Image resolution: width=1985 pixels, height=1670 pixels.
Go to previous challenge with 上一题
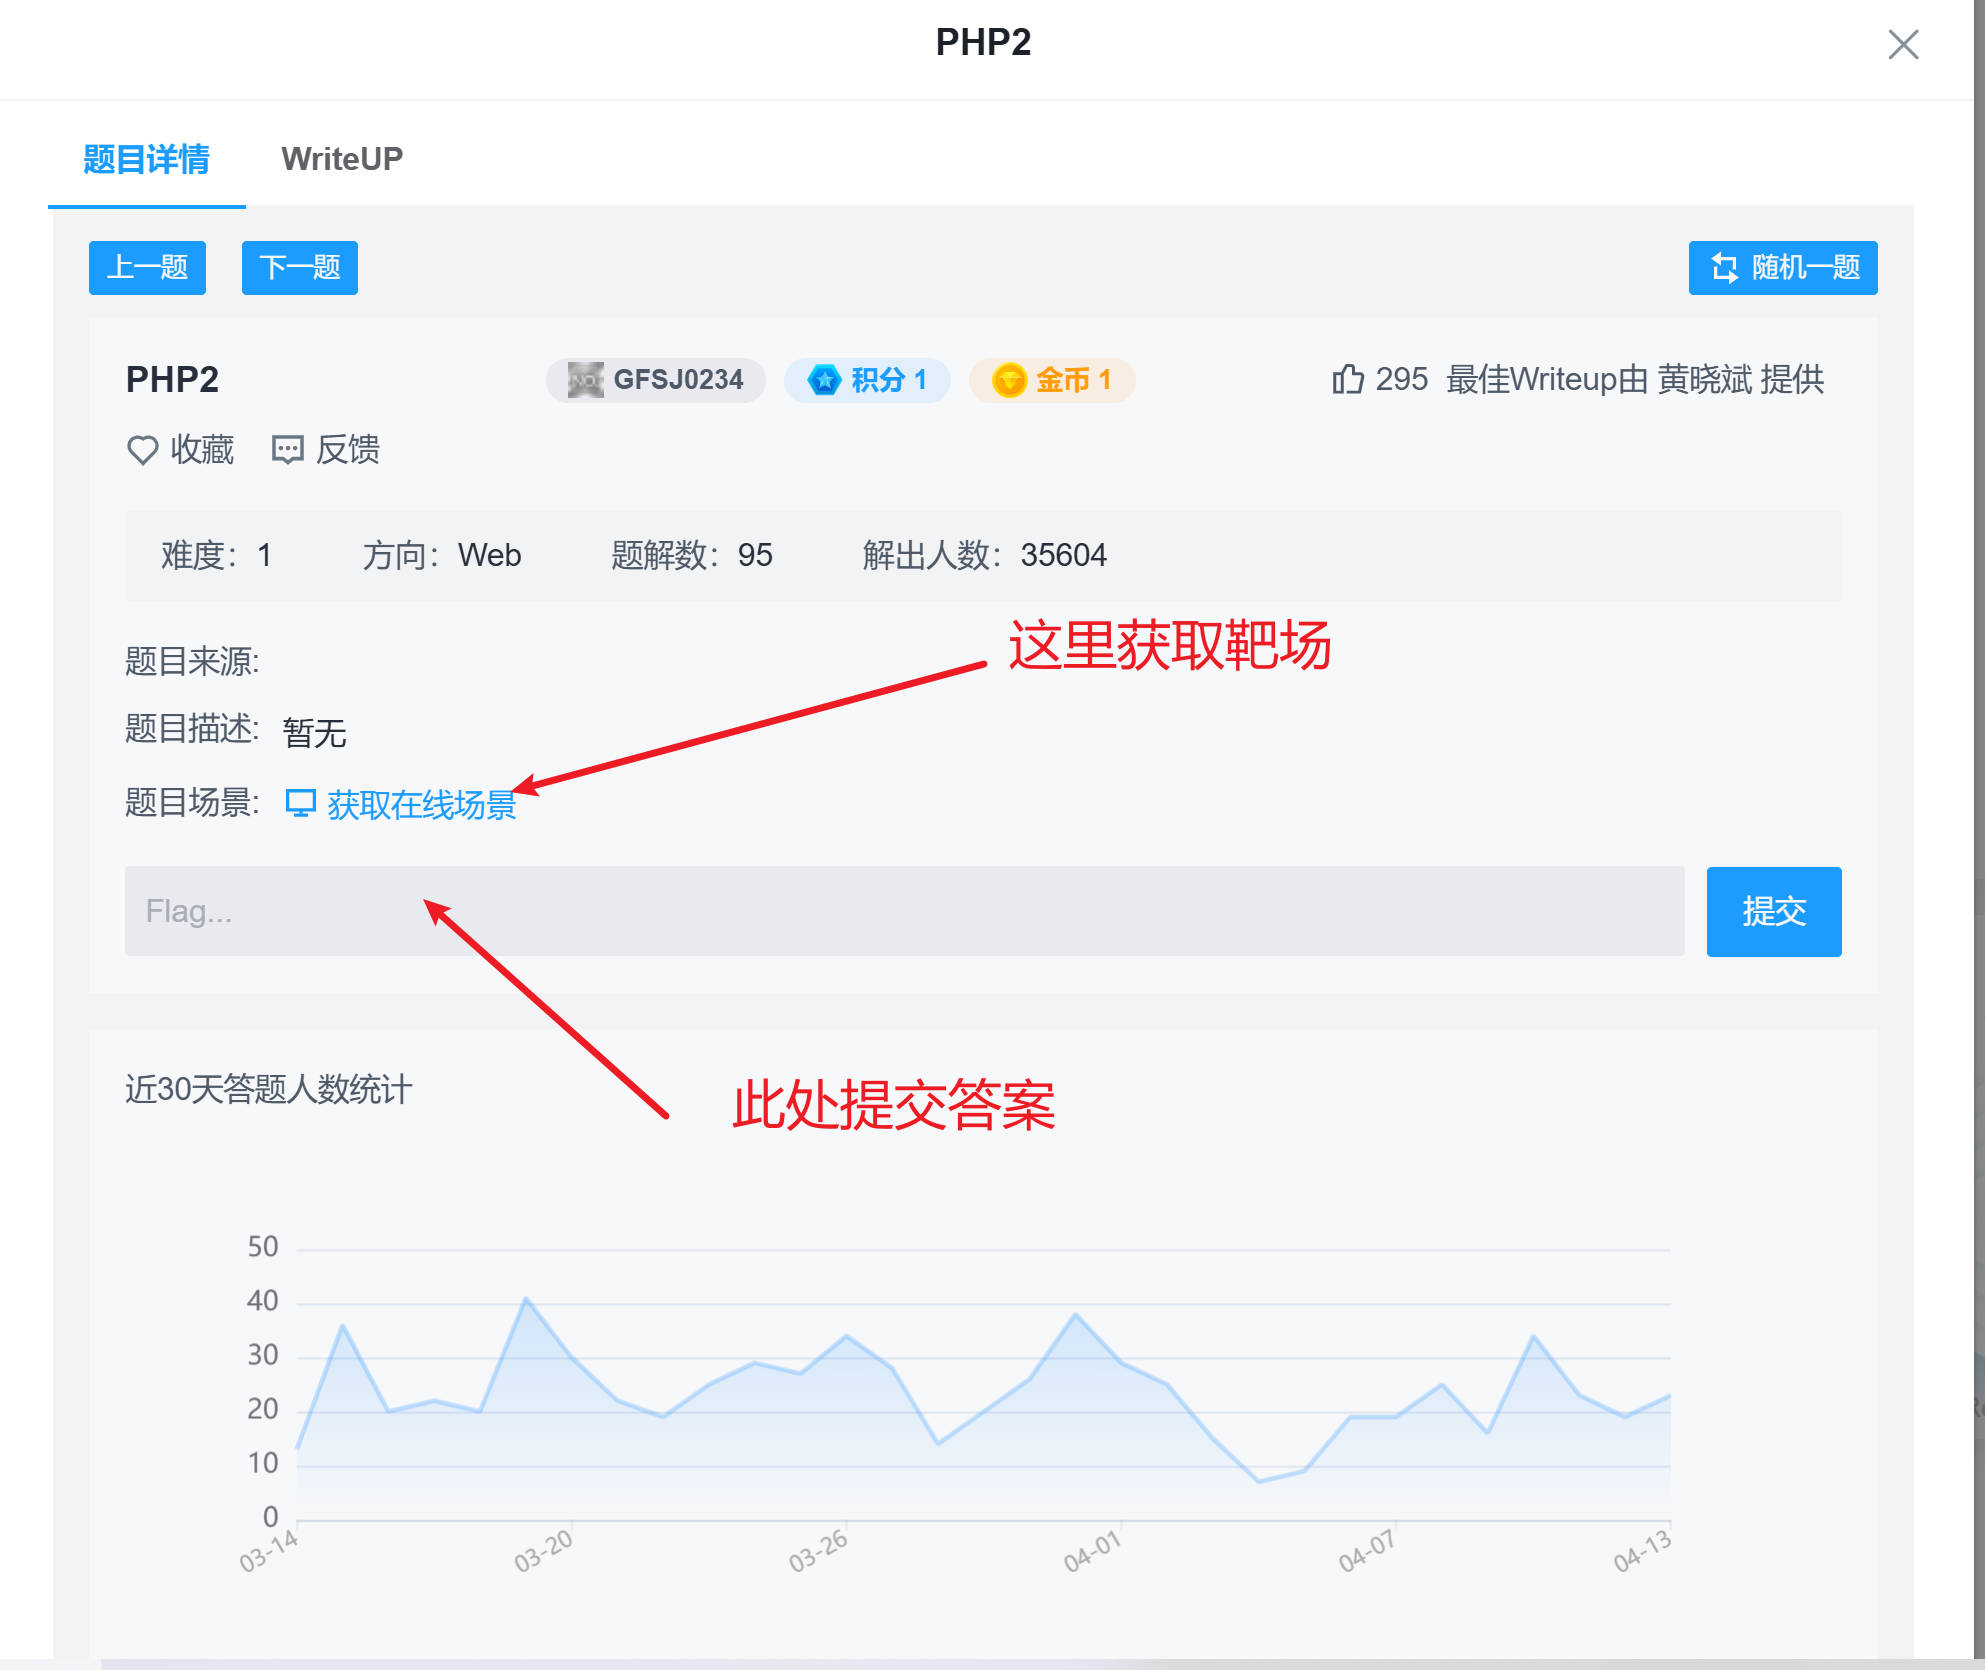[x=147, y=268]
